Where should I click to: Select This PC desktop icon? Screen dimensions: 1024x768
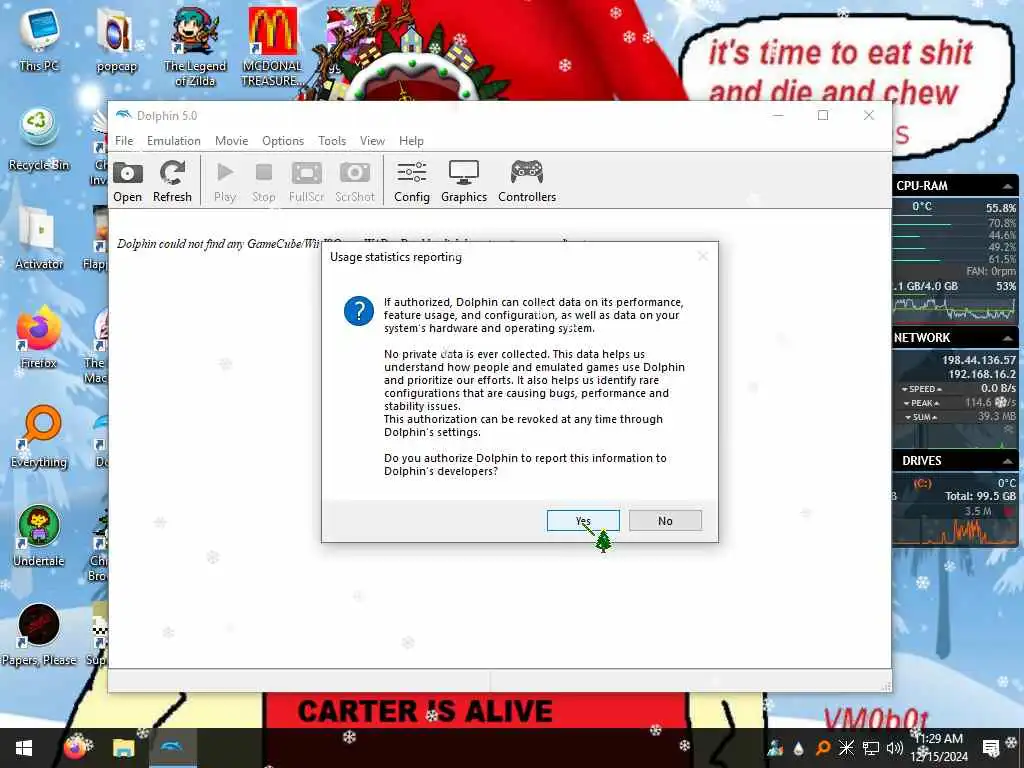39,40
